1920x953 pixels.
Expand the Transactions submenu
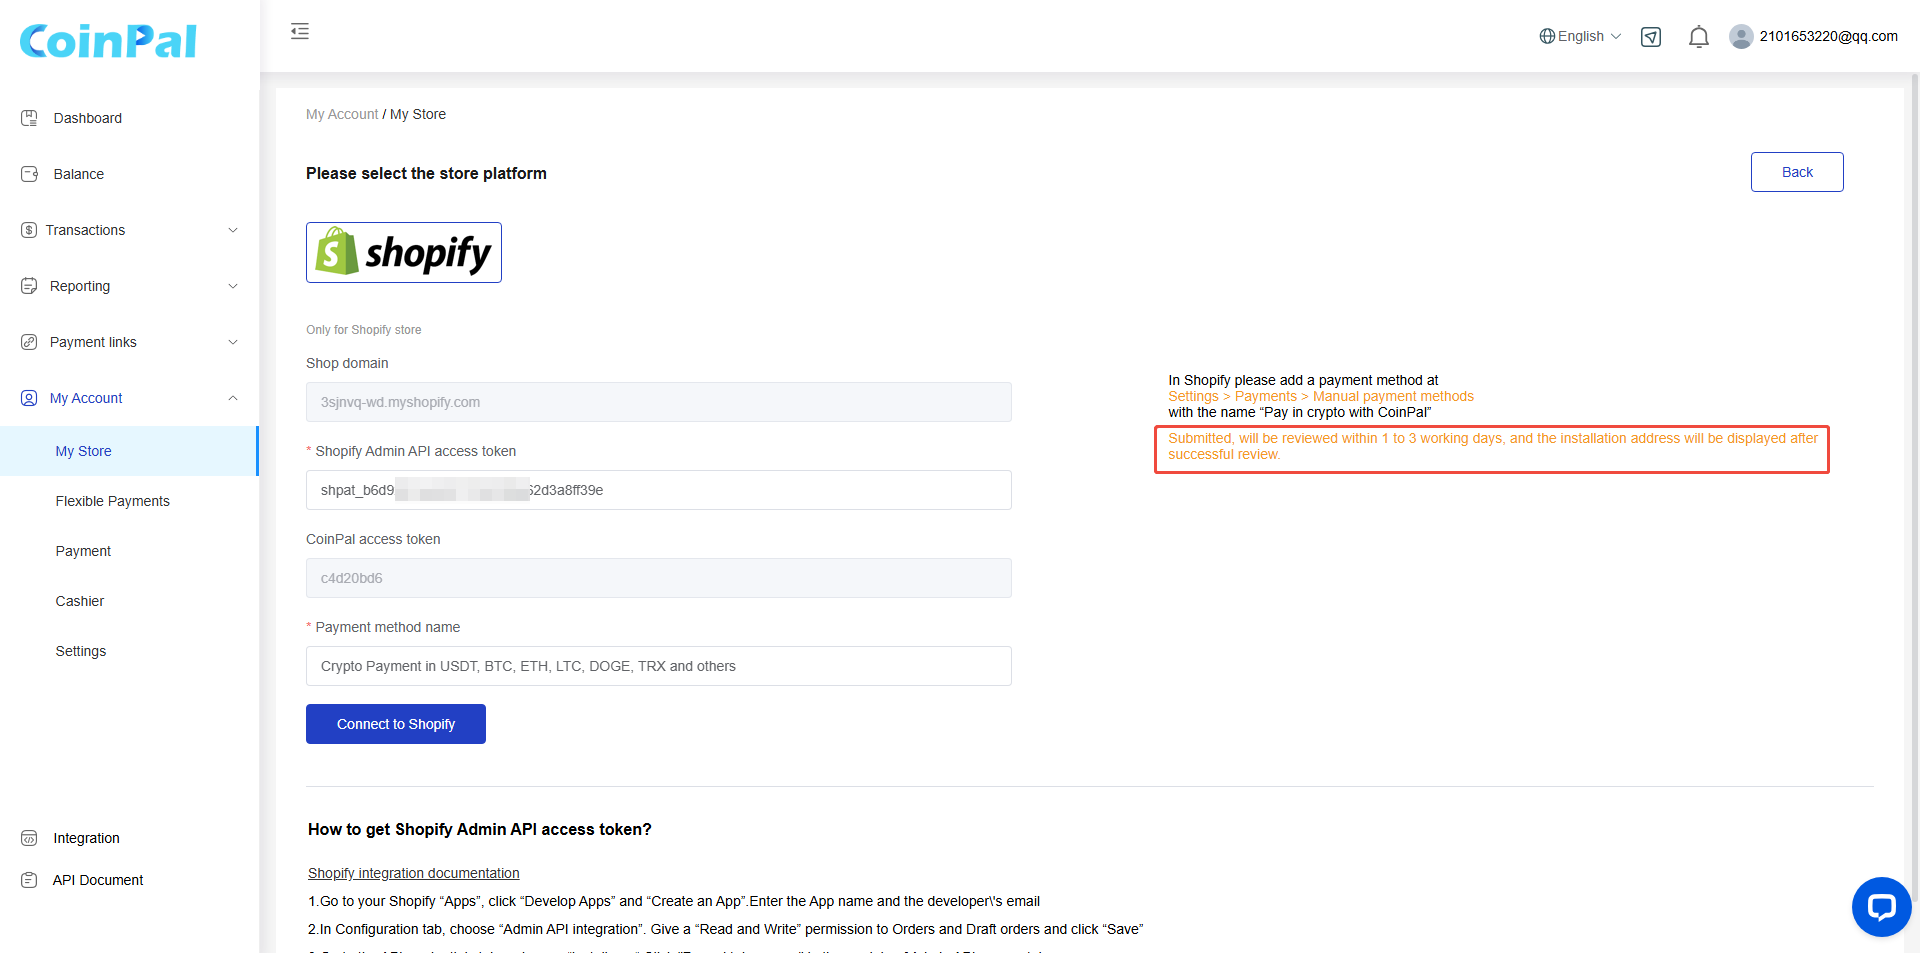(x=130, y=230)
